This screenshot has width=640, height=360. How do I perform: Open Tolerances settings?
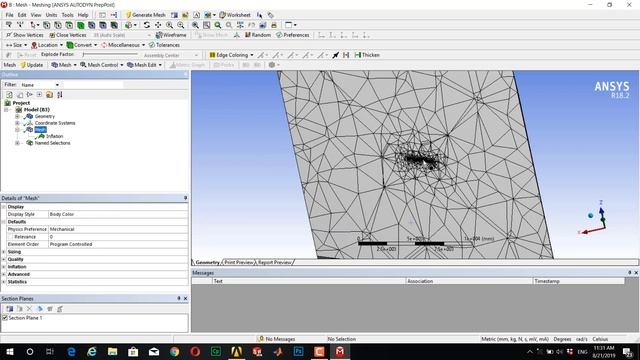pyautogui.click(x=164, y=45)
